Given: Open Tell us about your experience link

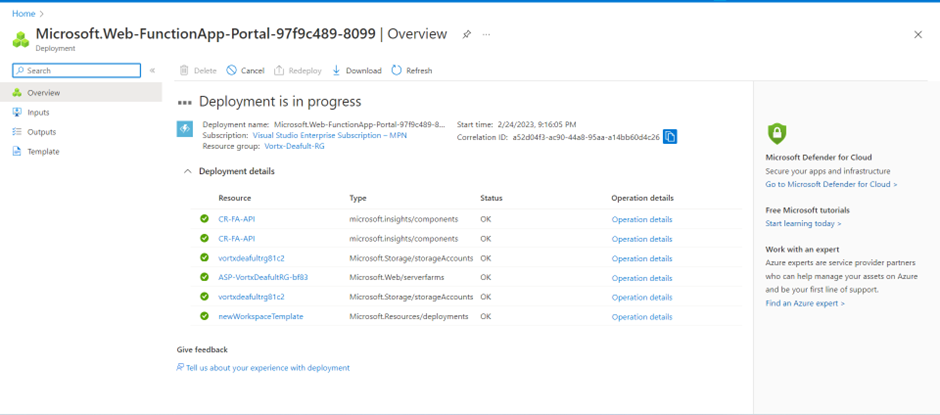Looking at the screenshot, I should 268,368.
